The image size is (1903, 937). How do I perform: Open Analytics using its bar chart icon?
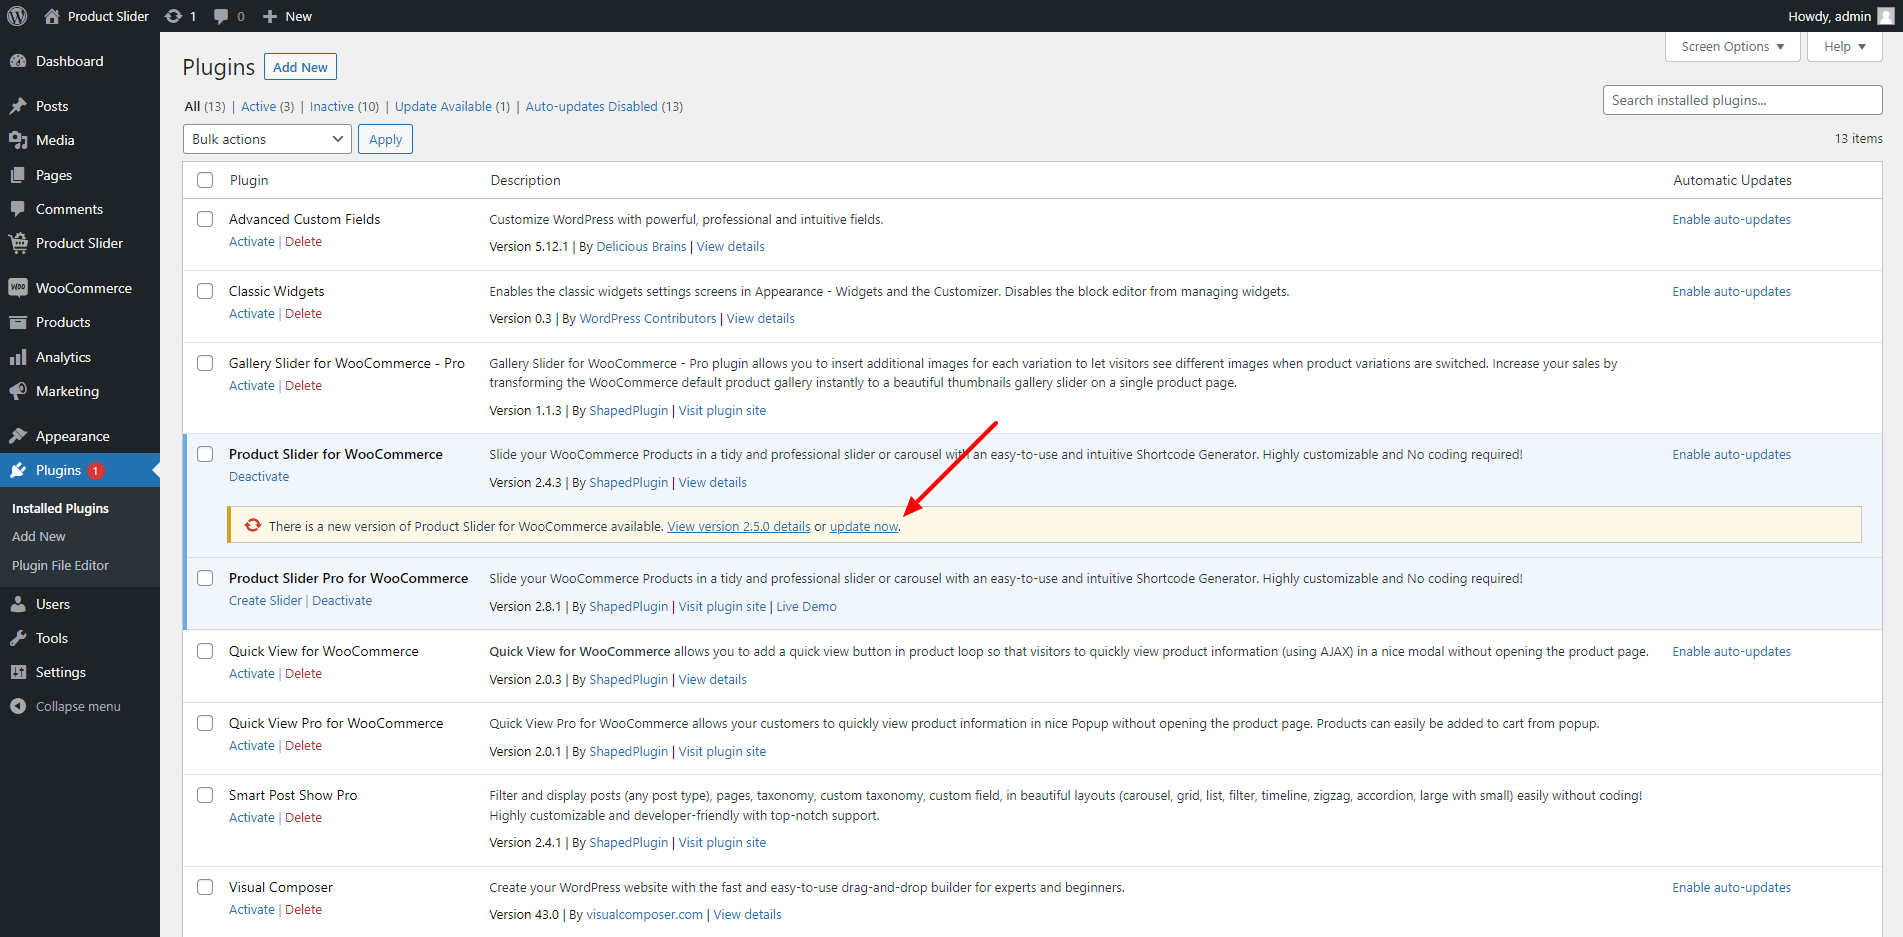click(x=18, y=357)
